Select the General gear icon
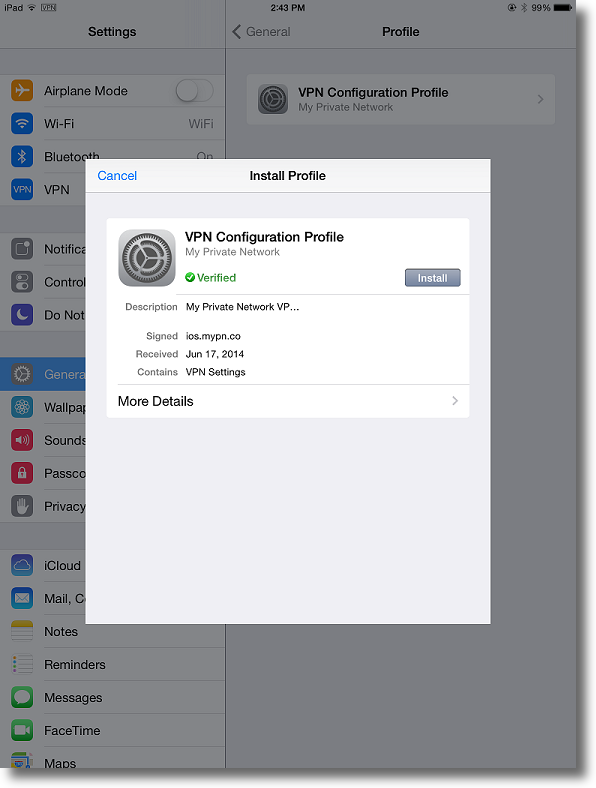This screenshot has width=596, height=788. click(x=22, y=374)
